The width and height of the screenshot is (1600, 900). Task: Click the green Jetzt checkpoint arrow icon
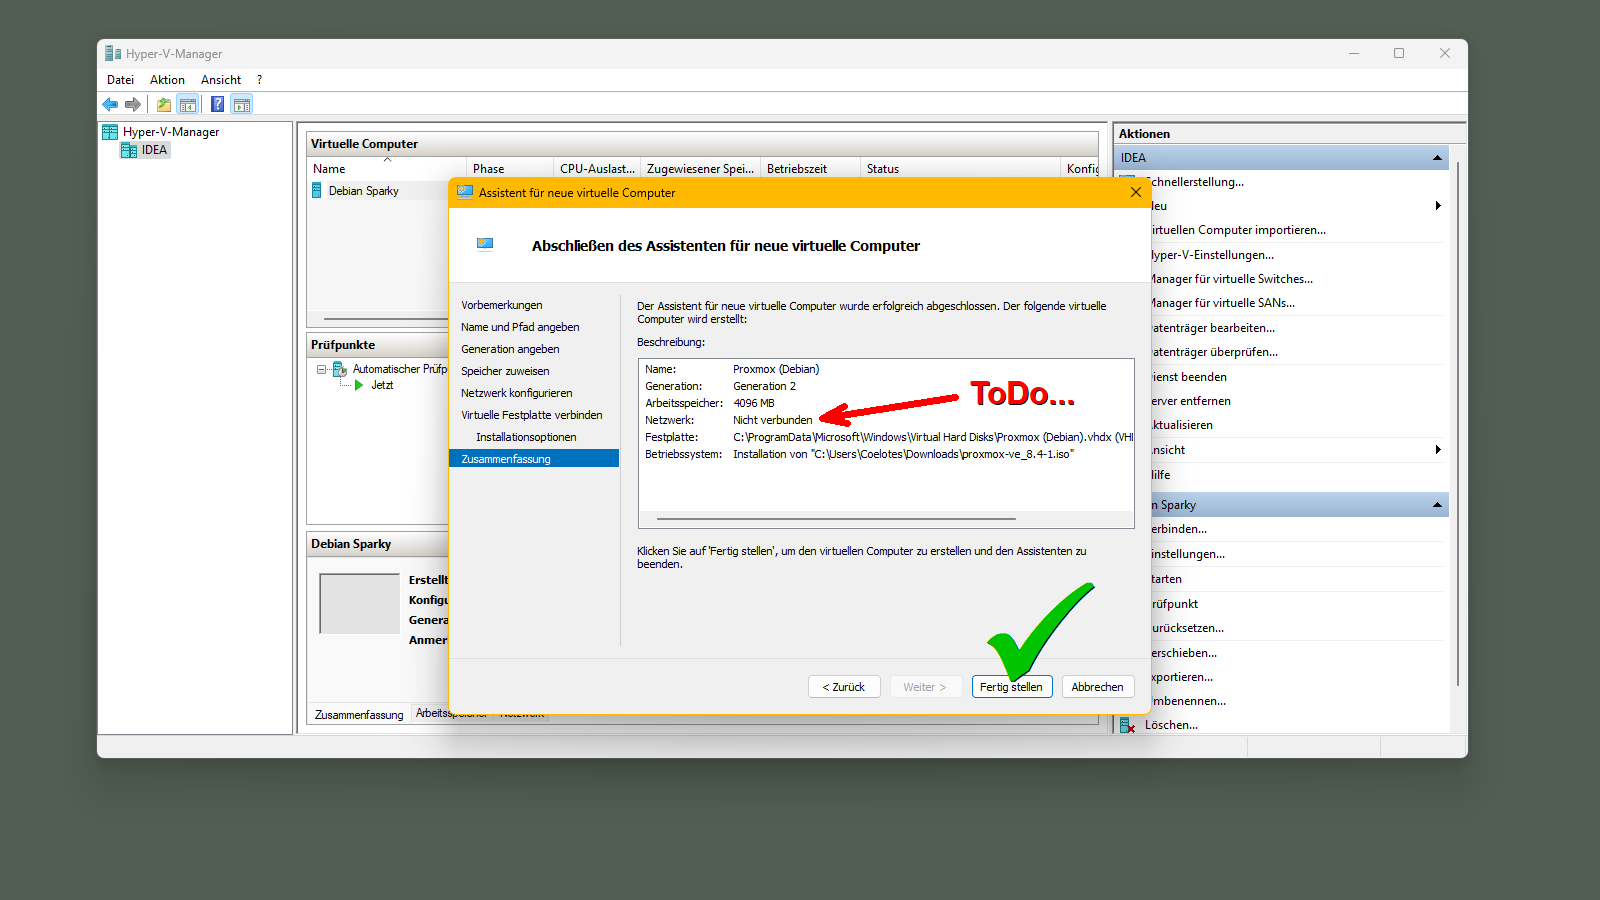(x=359, y=385)
